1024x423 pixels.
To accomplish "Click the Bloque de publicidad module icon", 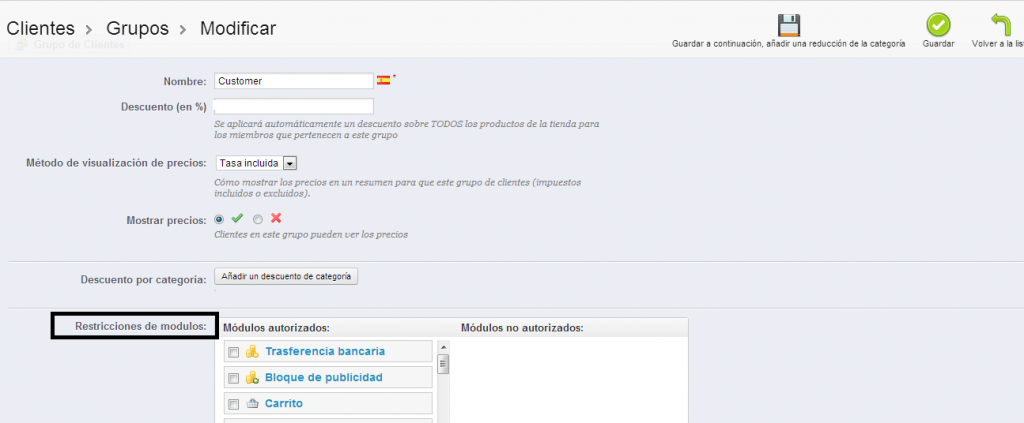I will (252, 378).
